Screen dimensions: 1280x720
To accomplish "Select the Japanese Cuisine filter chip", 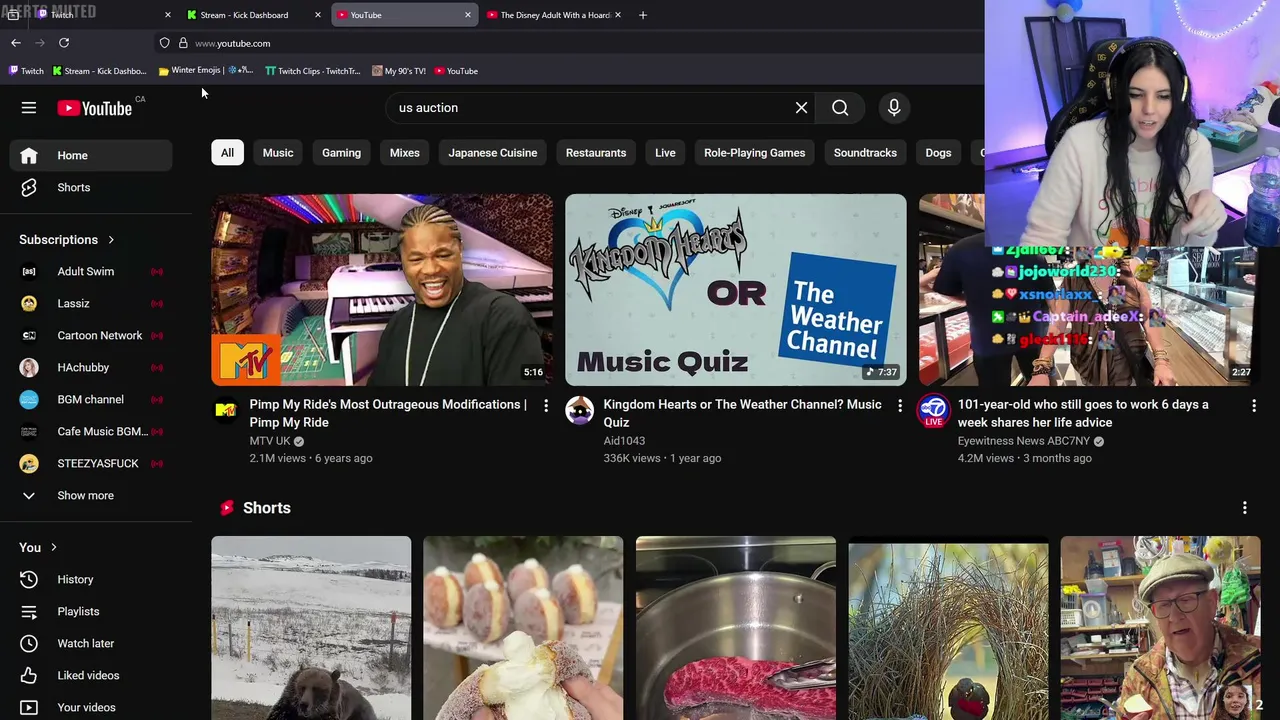I will pyautogui.click(x=493, y=153).
